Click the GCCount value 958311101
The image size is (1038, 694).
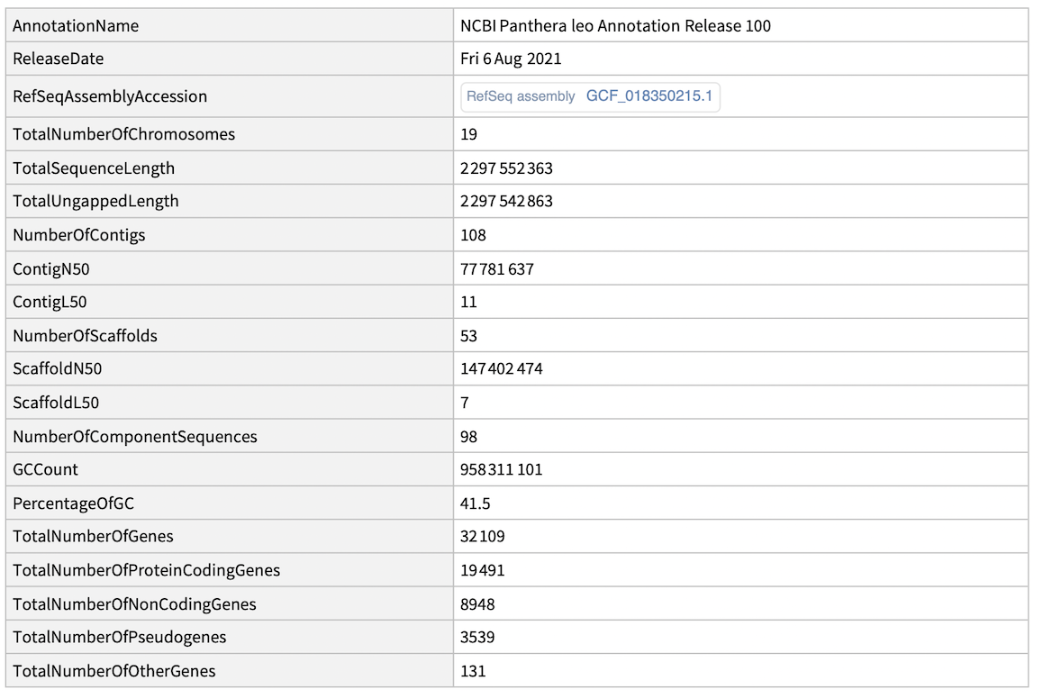[502, 471]
